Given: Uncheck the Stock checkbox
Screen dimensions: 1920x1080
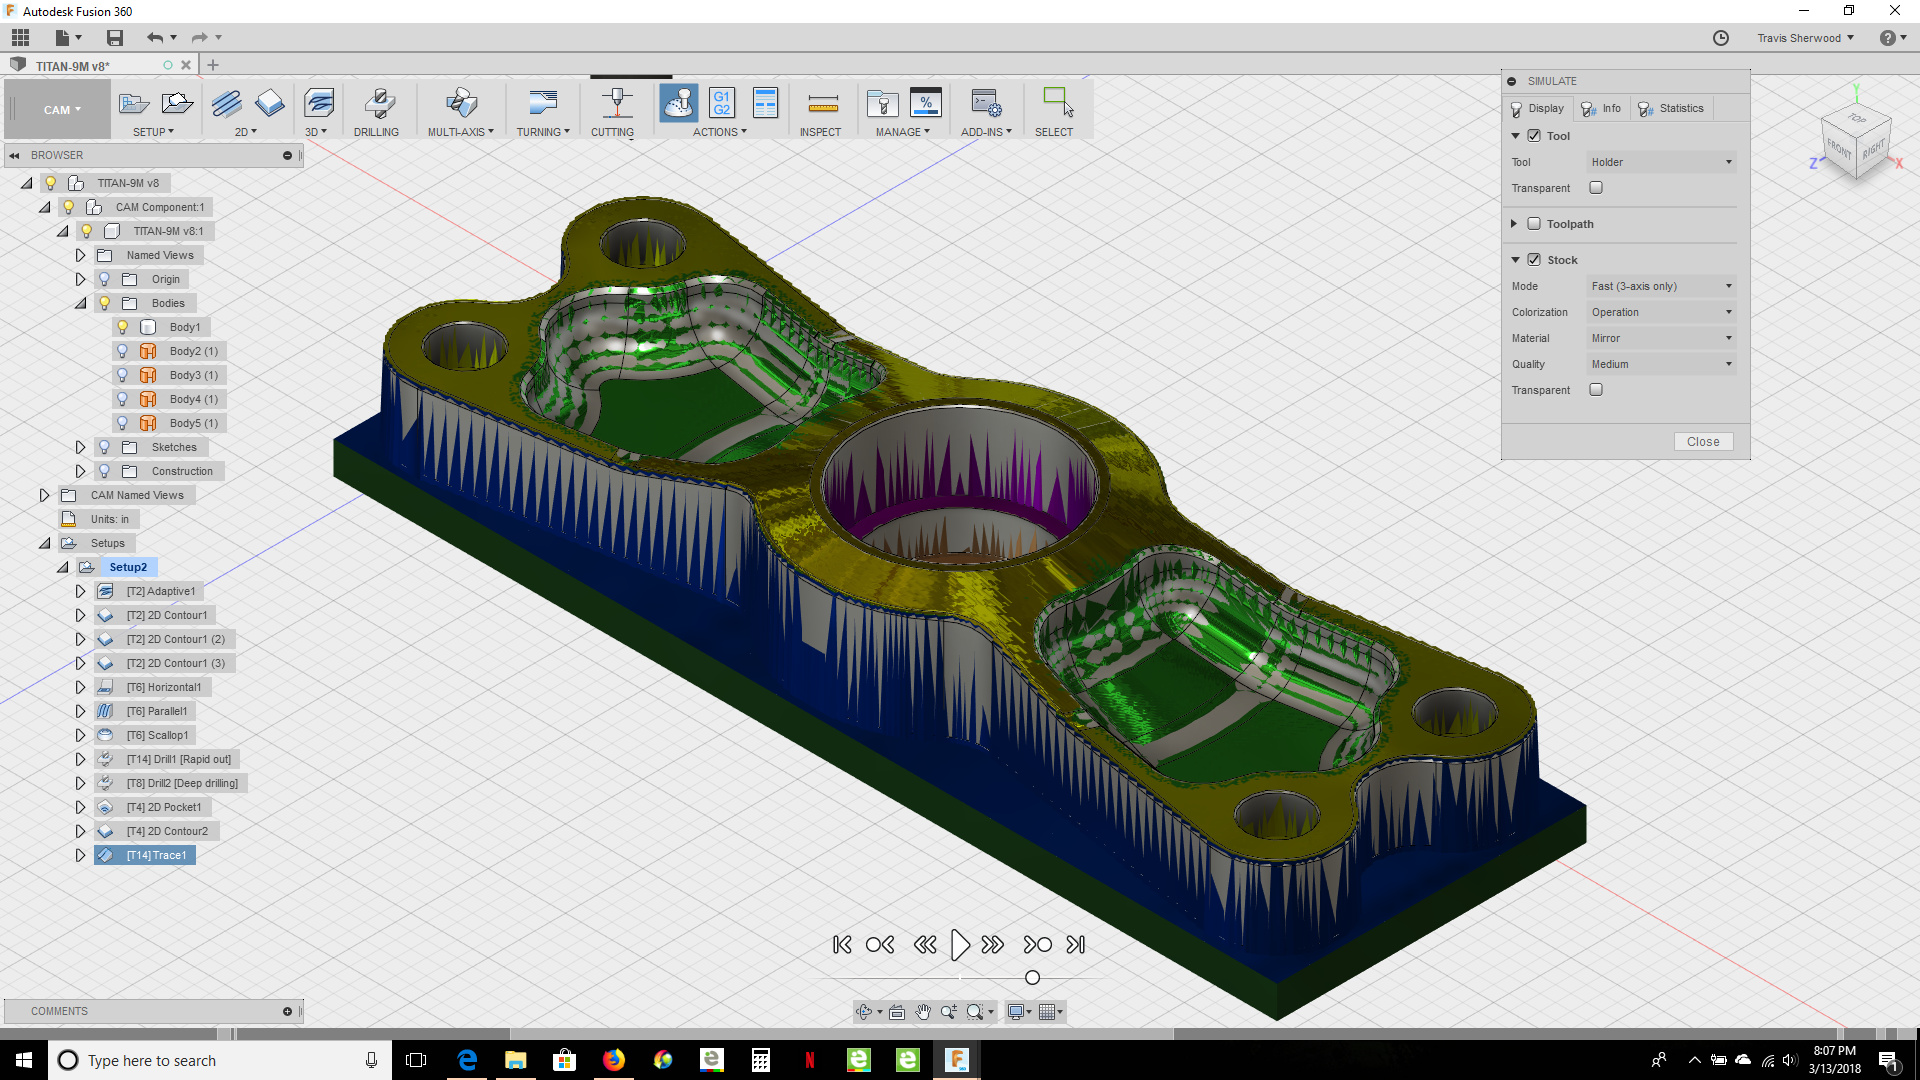Looking at the screenshot, I should (1534, 260).
